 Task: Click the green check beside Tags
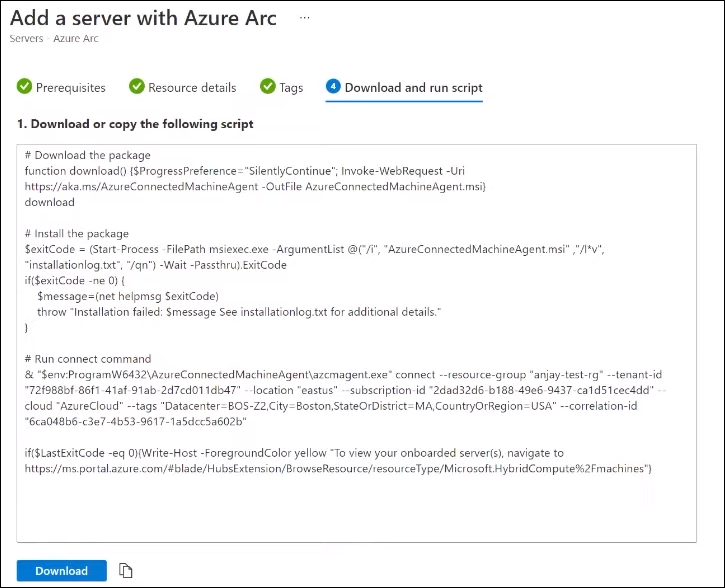(268, 87)
